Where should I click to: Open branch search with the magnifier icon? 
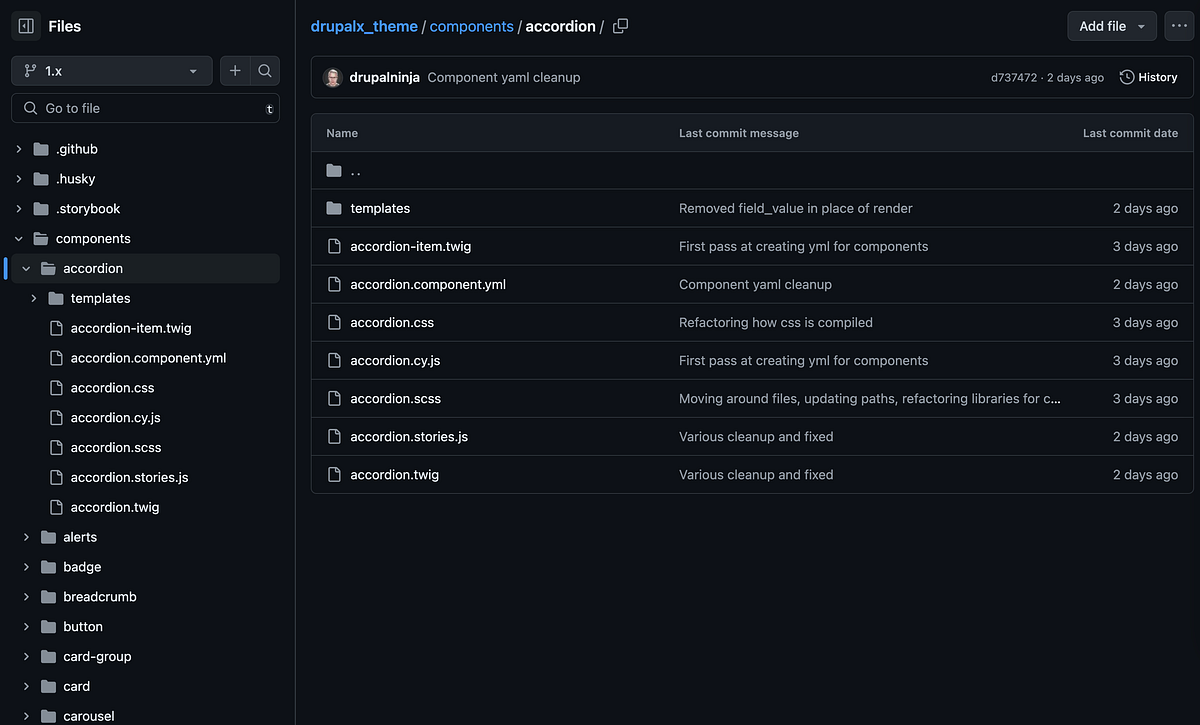coord(264,71)
